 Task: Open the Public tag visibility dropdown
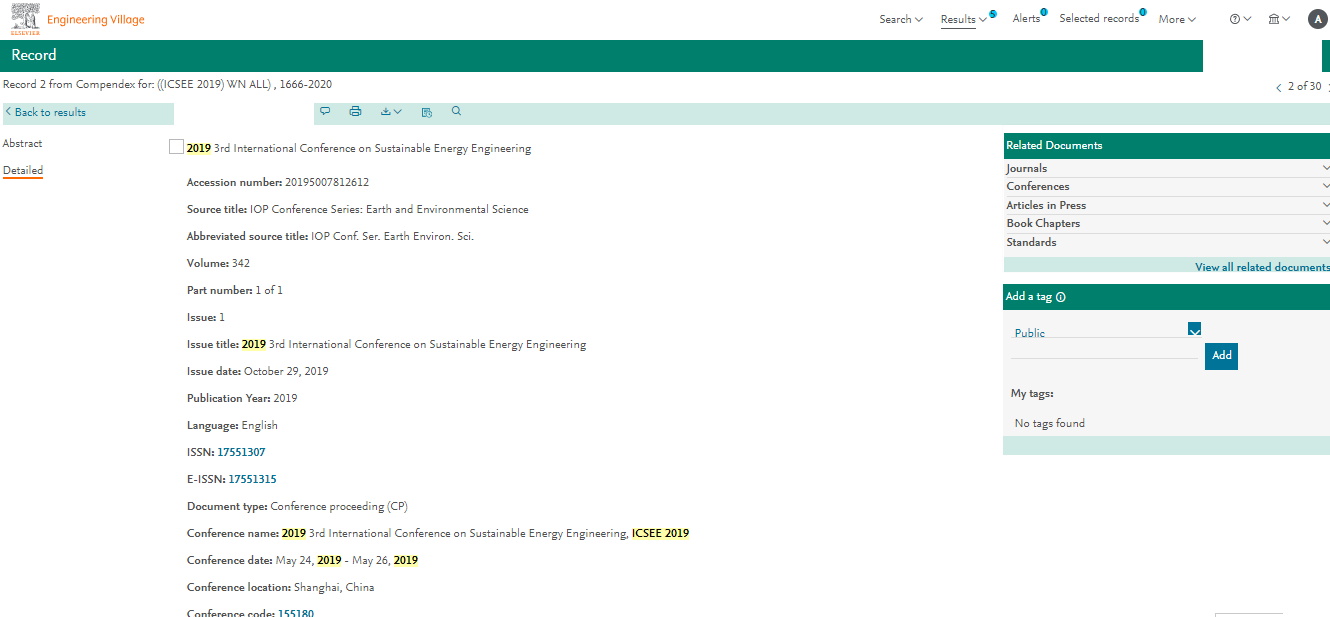[x=1194, y=329]
